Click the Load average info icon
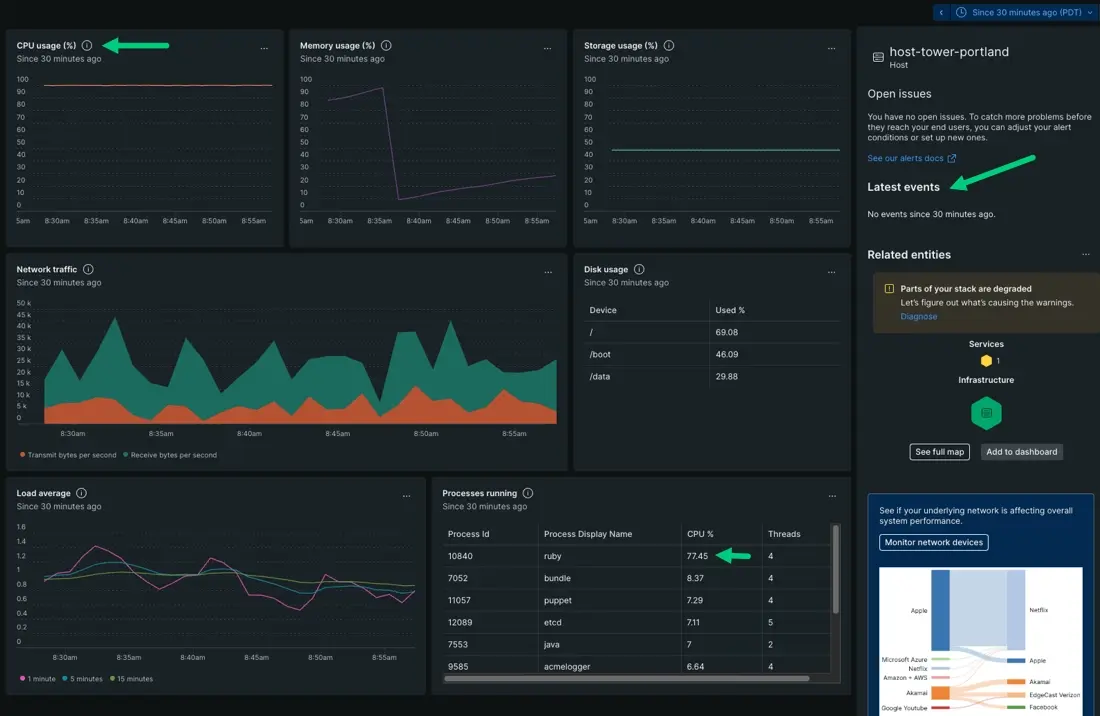1100x716 pixels. tap(81, 494)
